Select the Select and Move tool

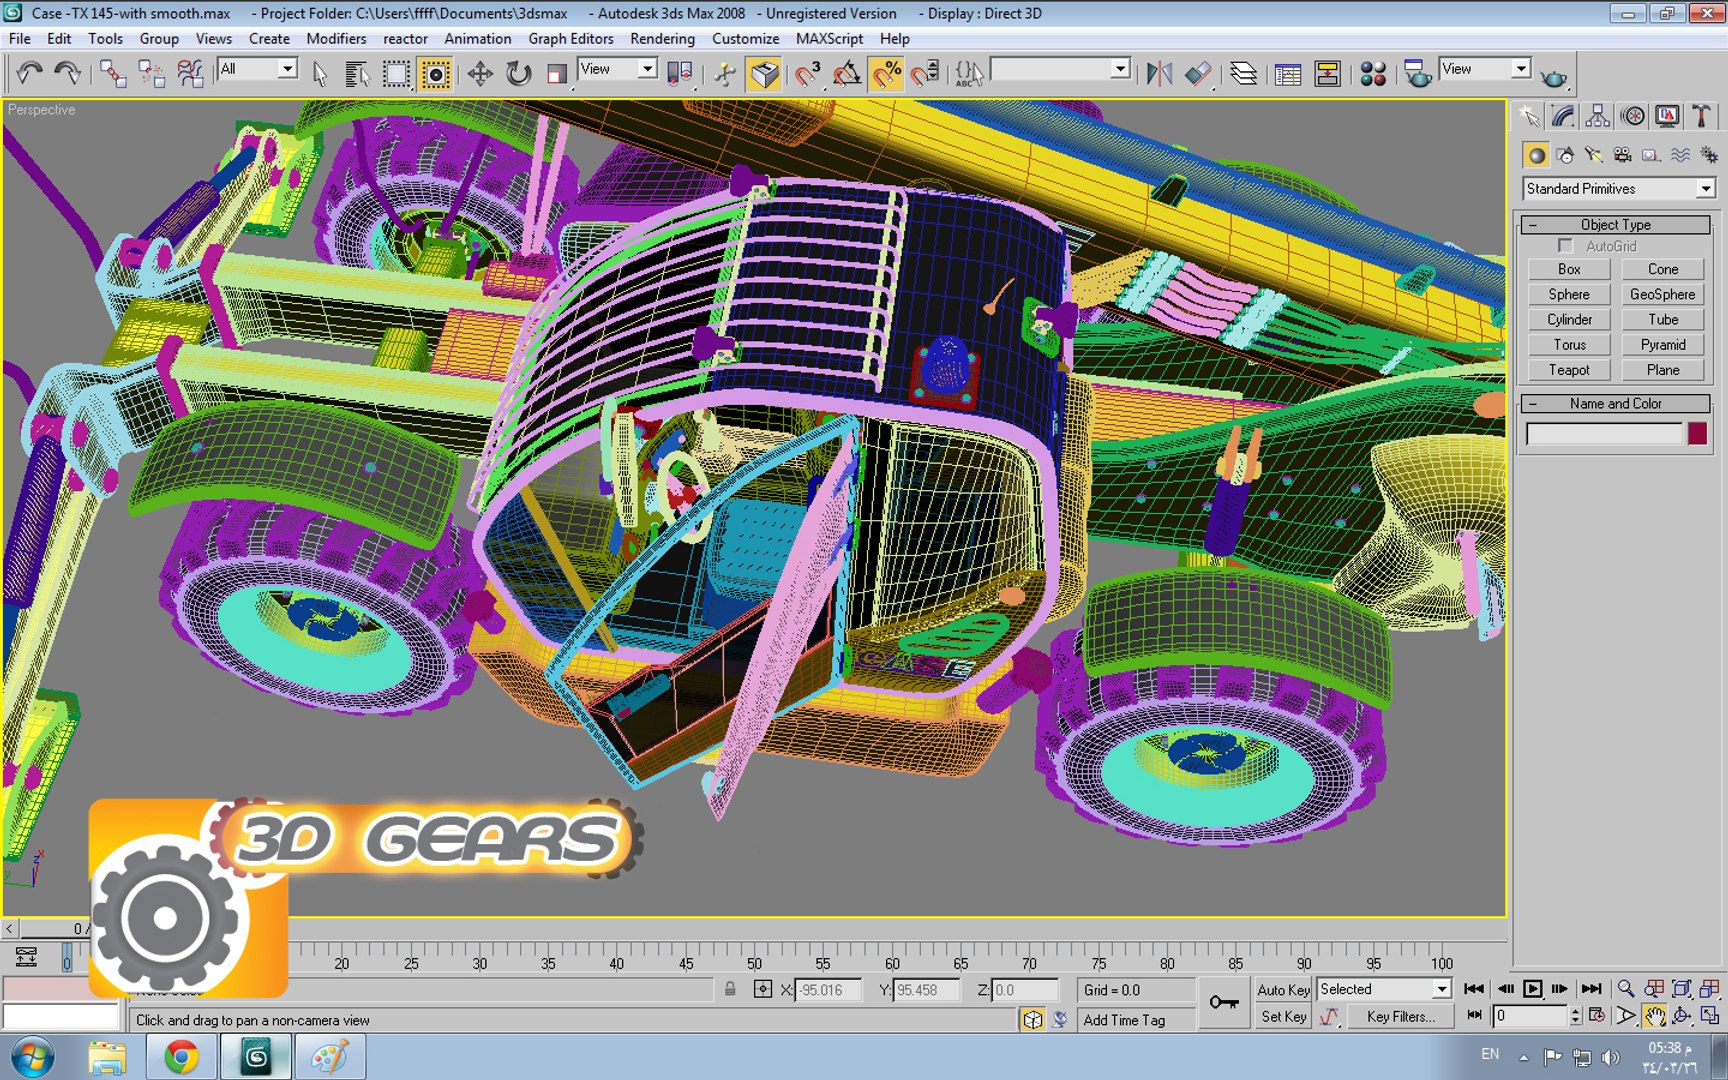pyautogui.click(x=480, y=73)
